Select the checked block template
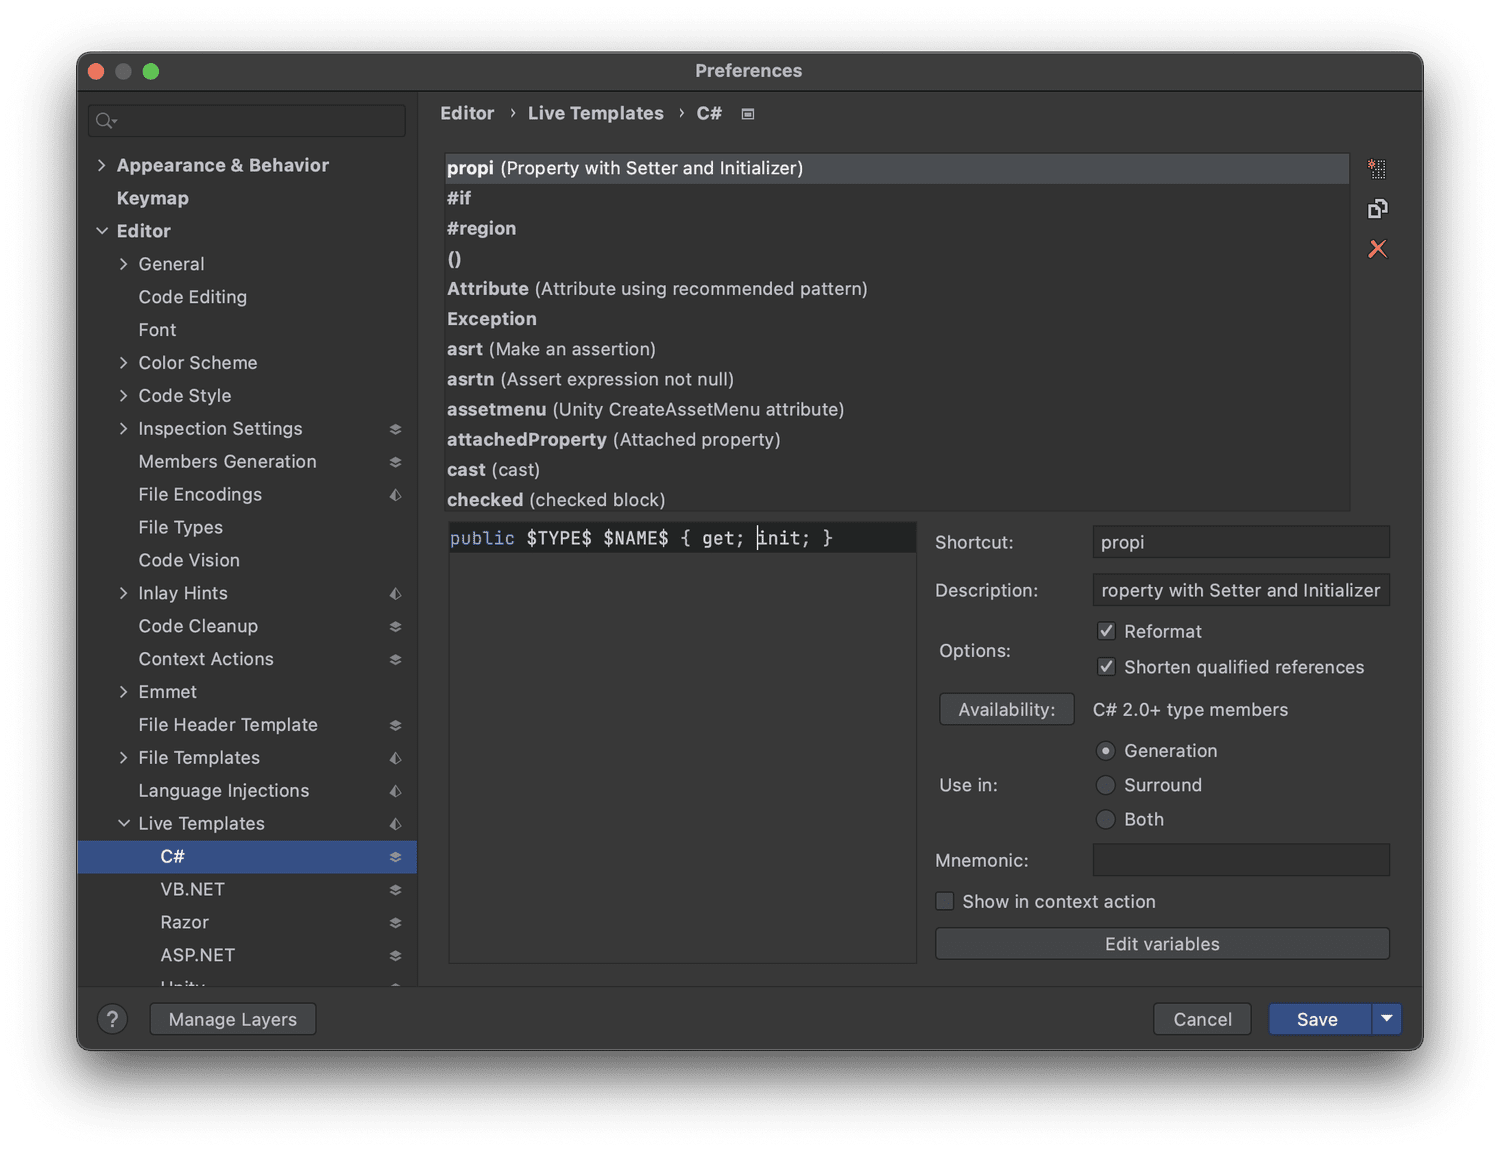The width and height of the screenshot is (1500, 1152). 897,500
